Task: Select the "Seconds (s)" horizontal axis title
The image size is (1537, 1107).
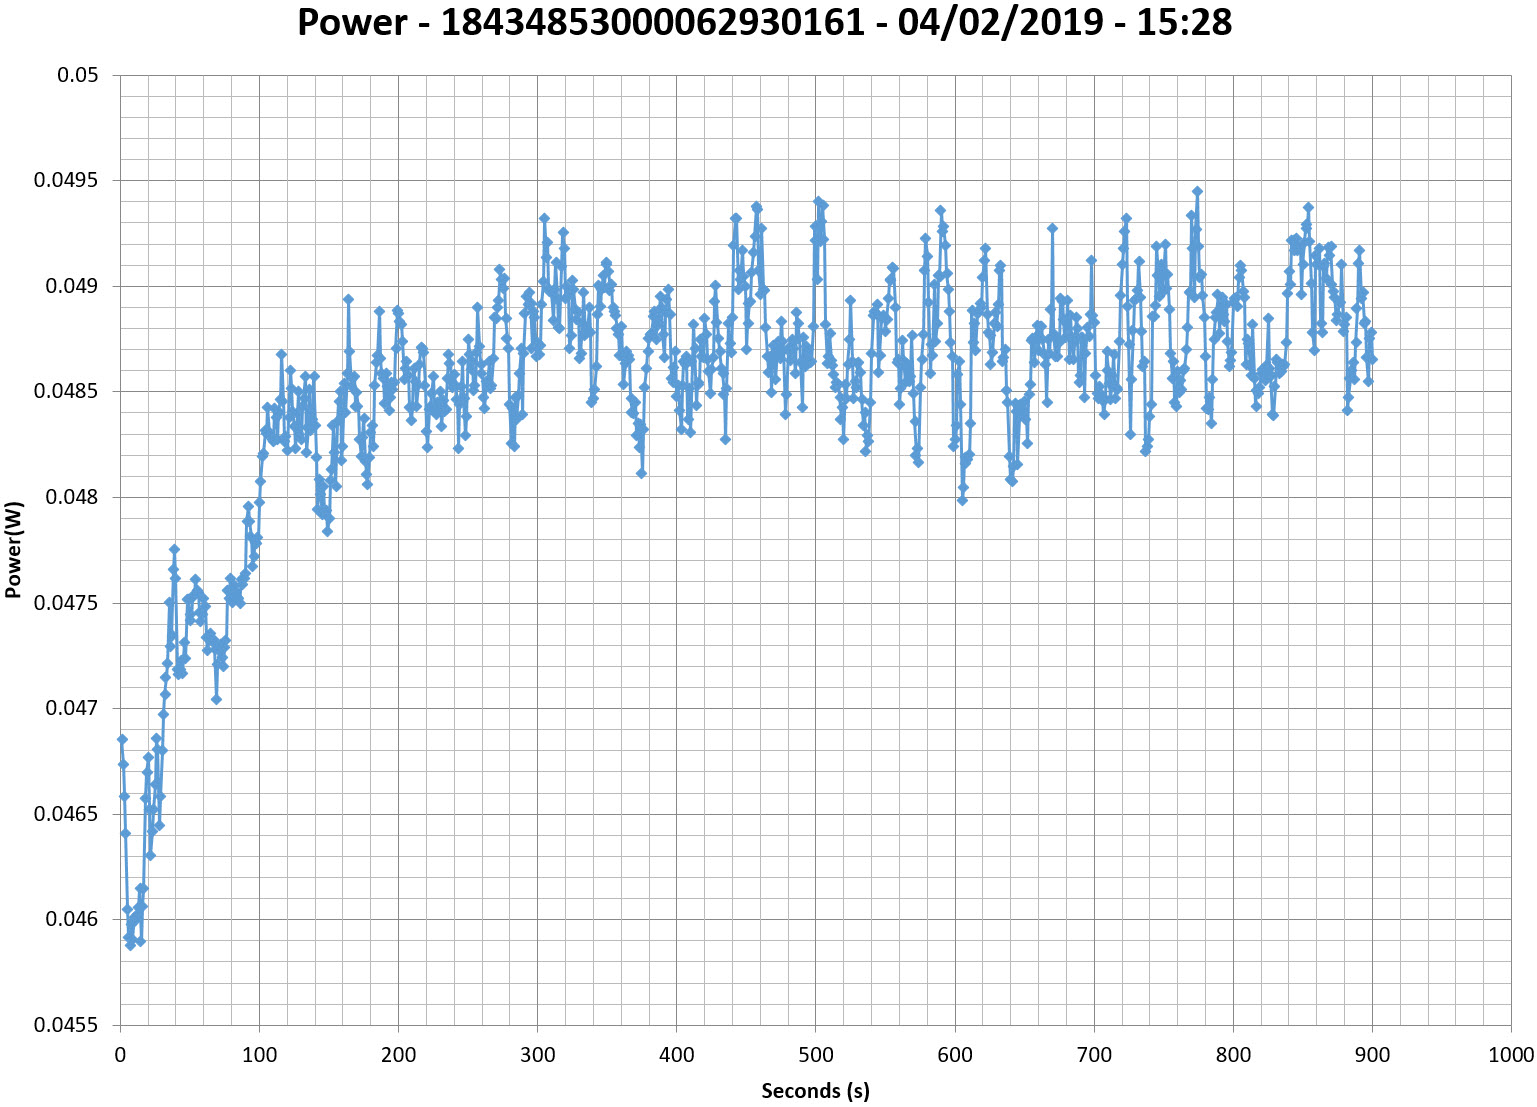Action: click(815, 1090)
